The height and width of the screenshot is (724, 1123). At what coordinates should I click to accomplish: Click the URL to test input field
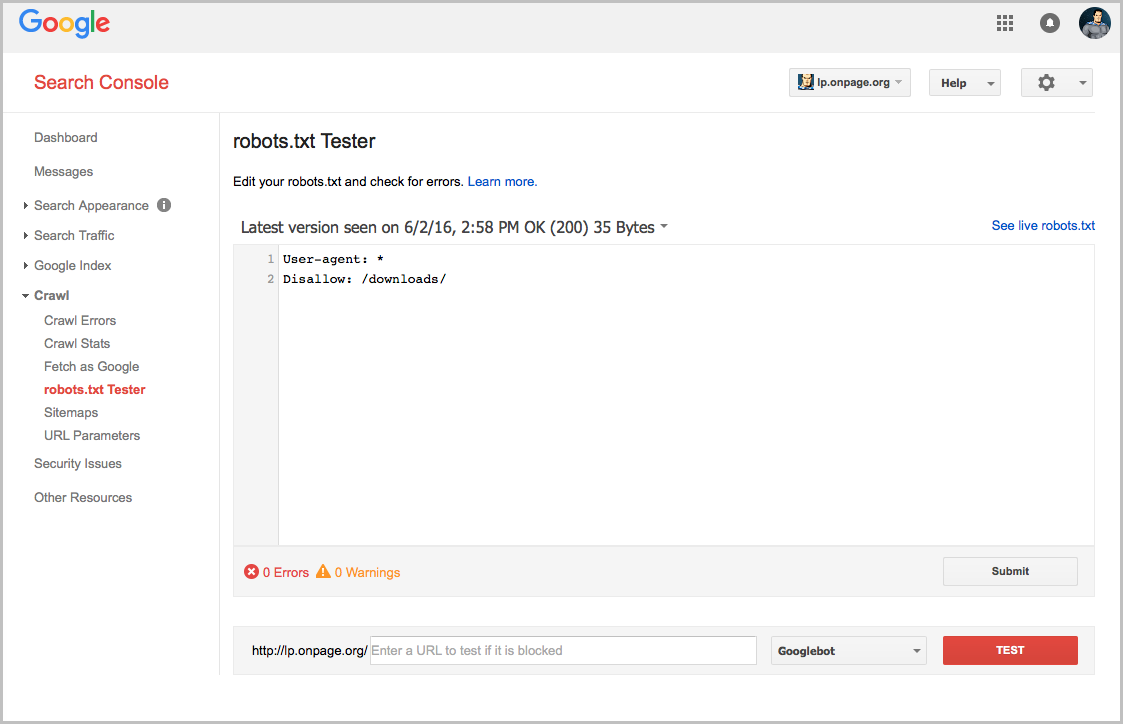pyautogui.click(x=562, y=651)
